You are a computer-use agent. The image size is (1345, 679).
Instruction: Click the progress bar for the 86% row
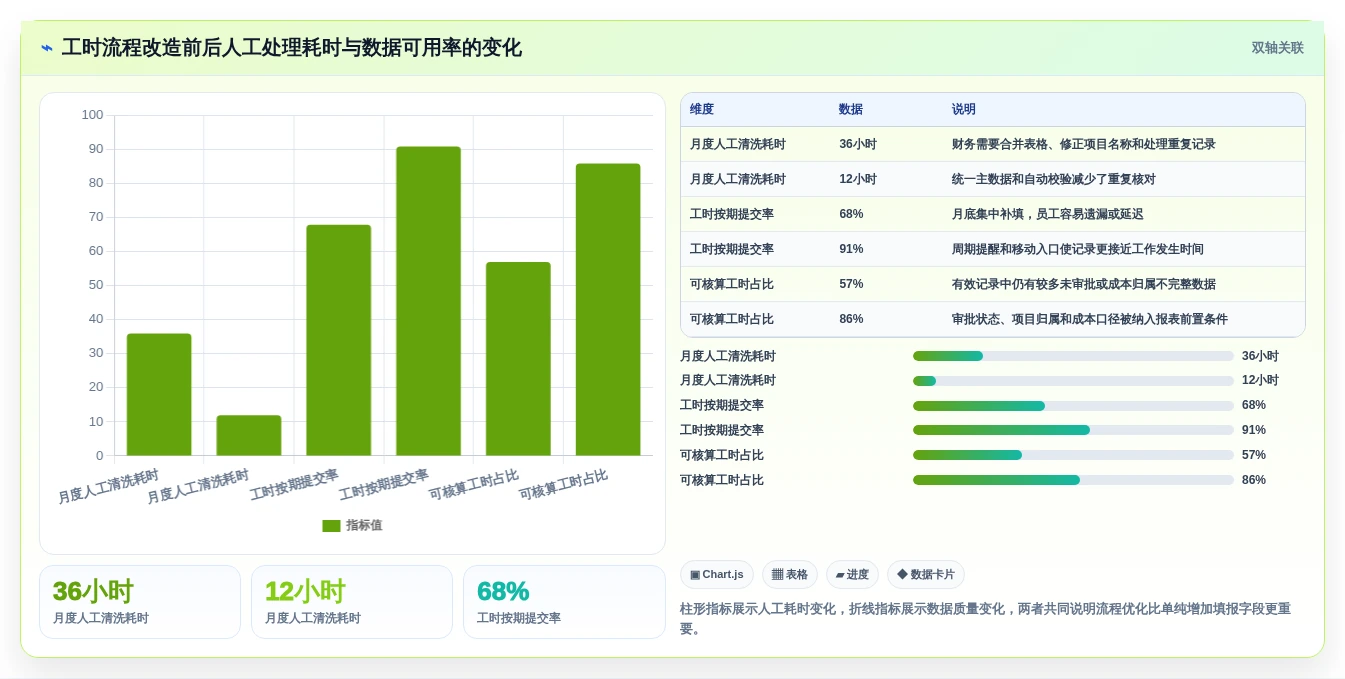tap(1073, 480)
